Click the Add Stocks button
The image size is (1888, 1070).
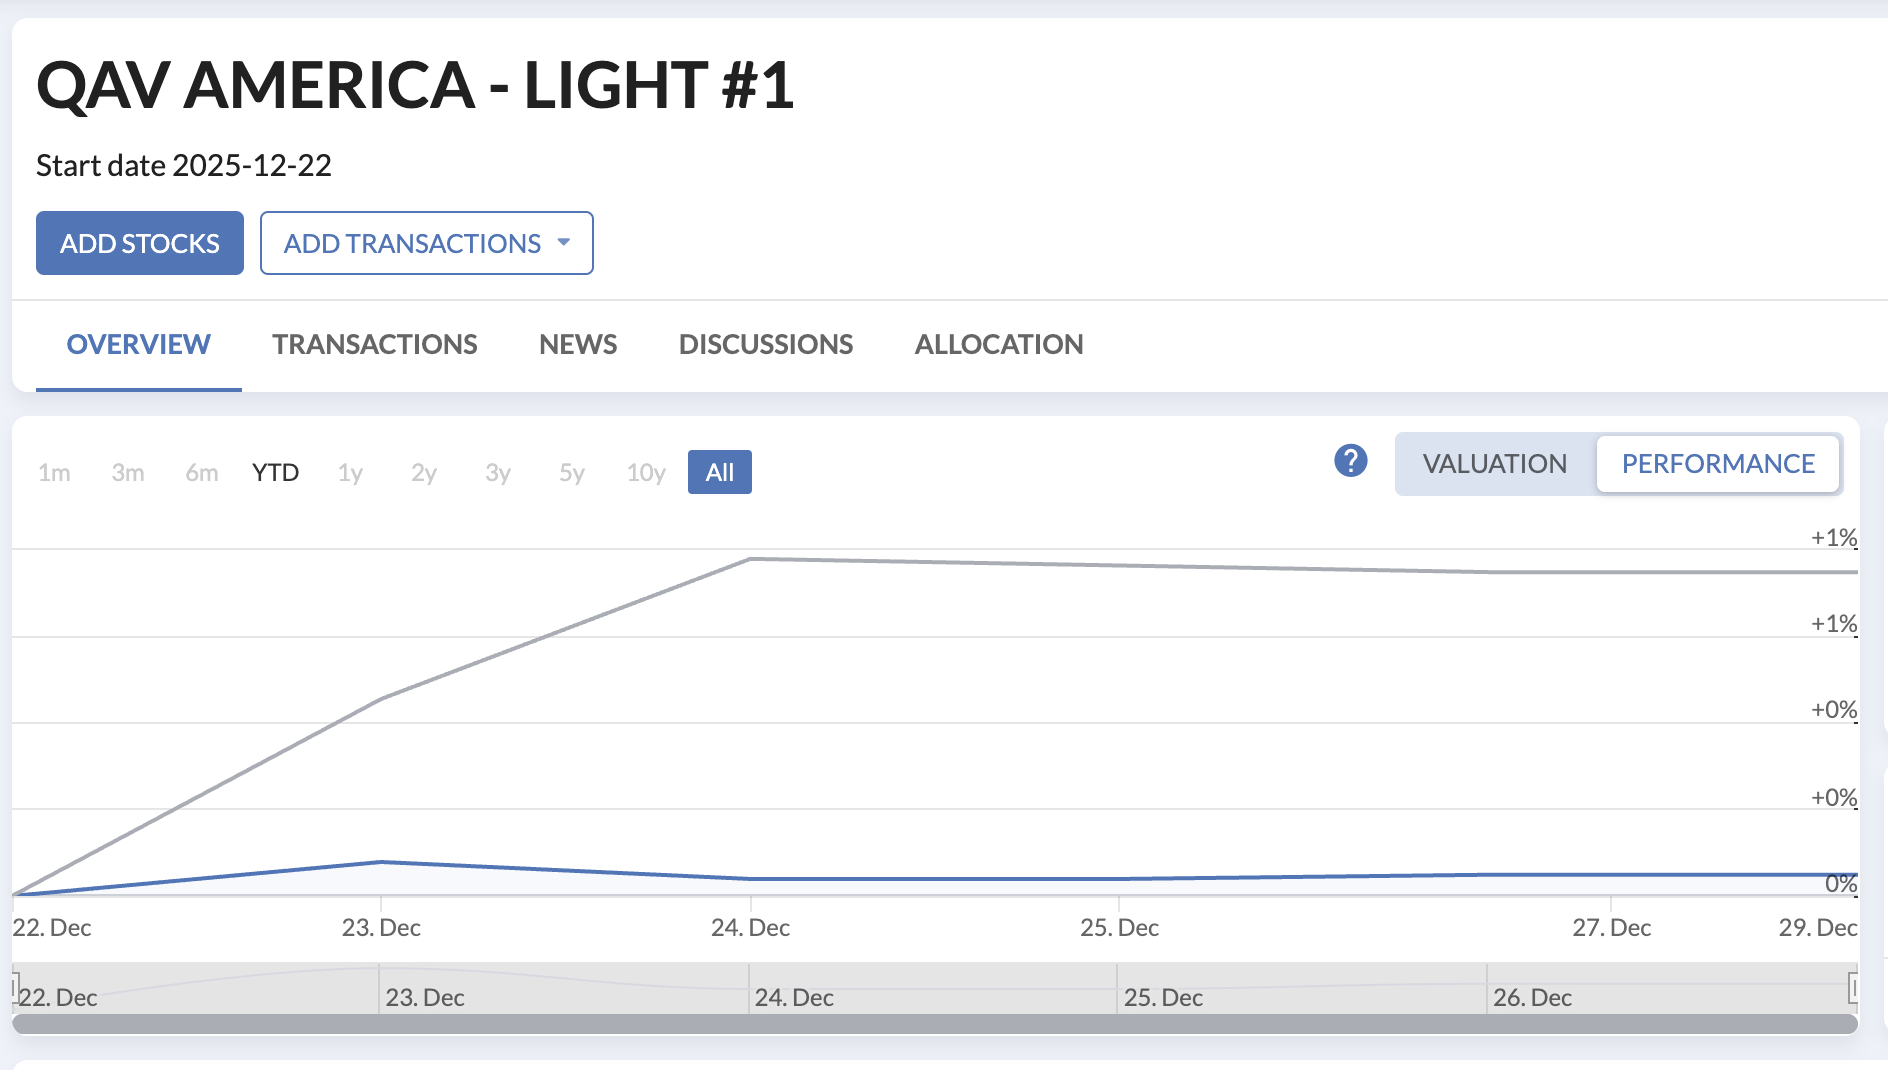pos(140,243)
